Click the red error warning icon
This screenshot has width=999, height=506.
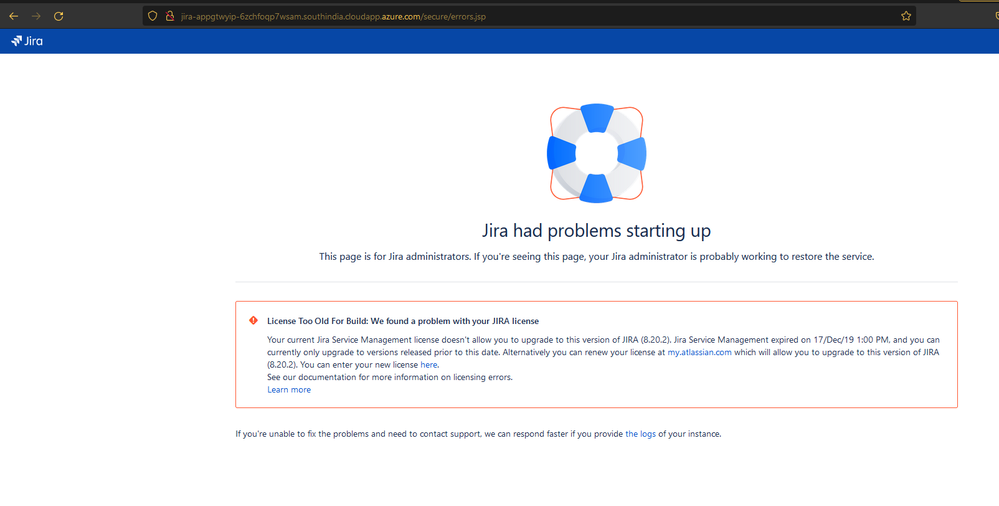253,321
